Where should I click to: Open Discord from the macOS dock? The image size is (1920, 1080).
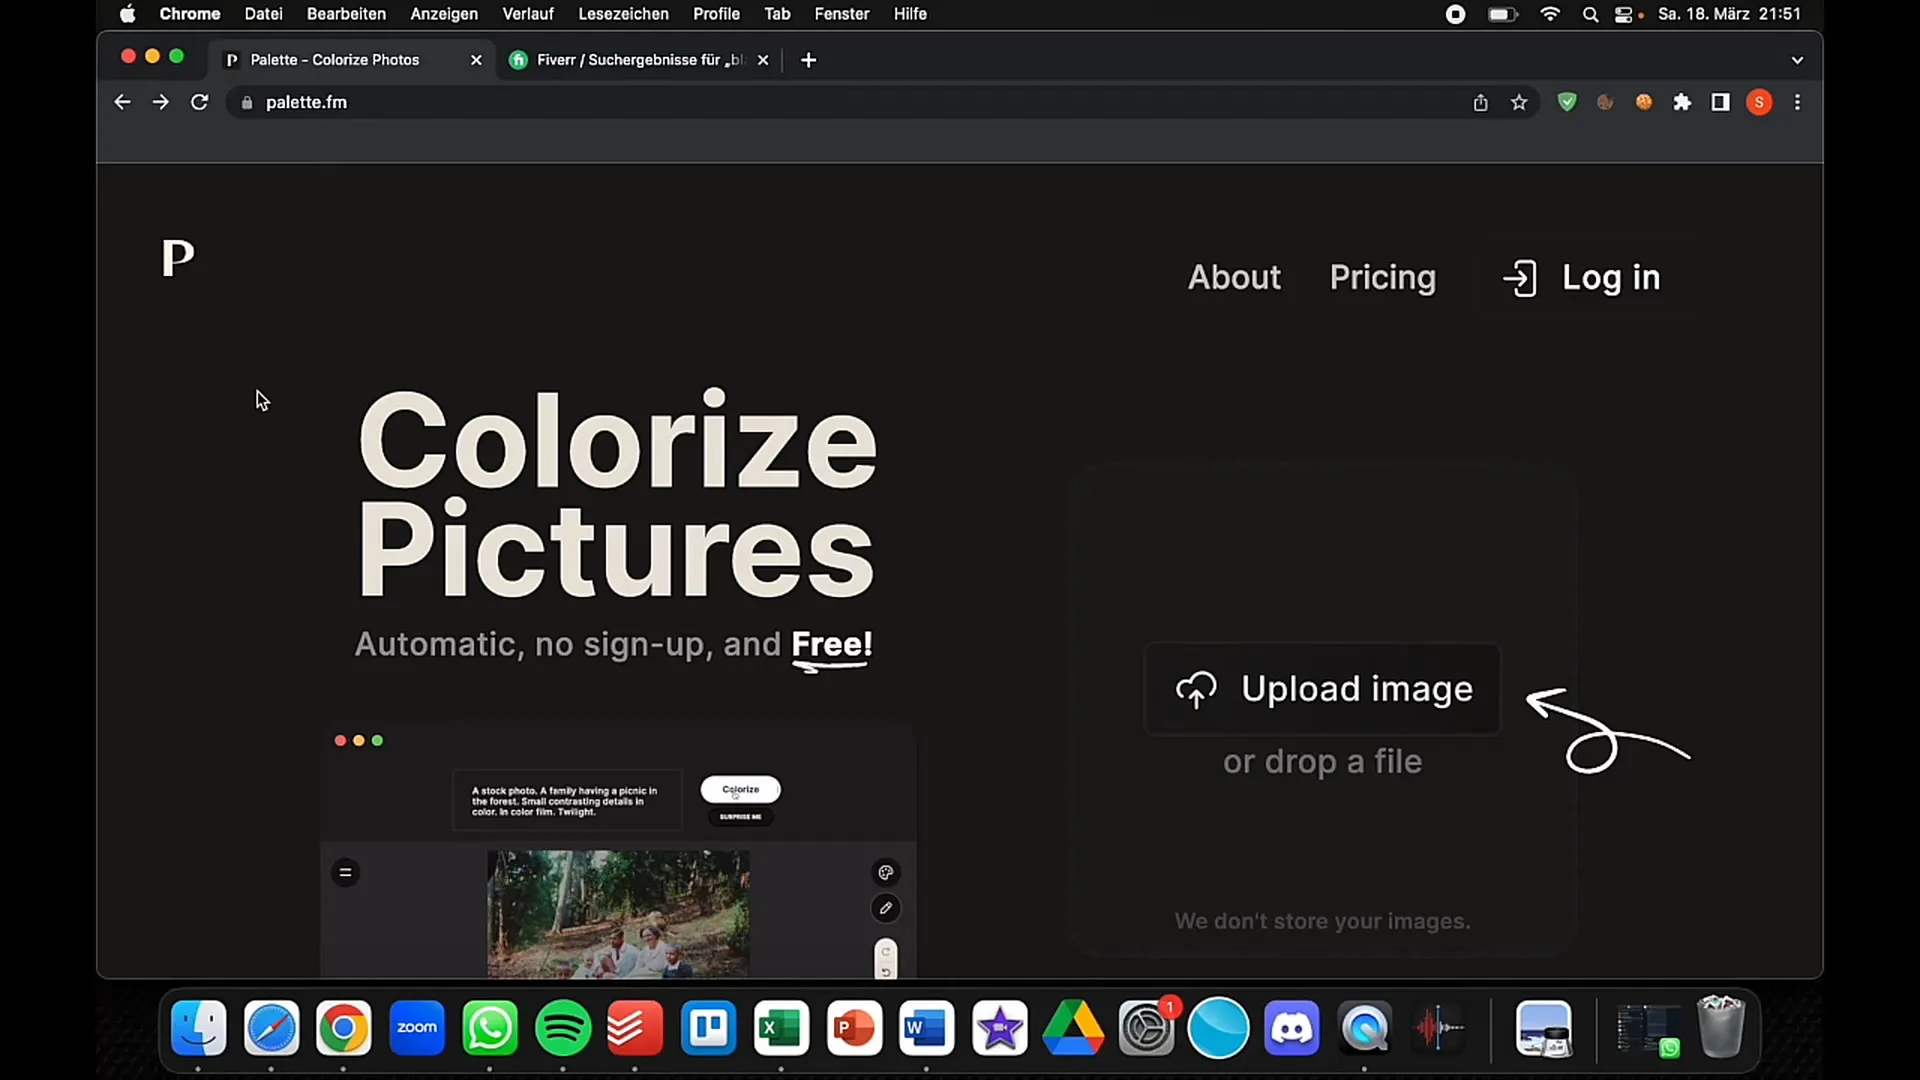click(x=1292, y=1029)
